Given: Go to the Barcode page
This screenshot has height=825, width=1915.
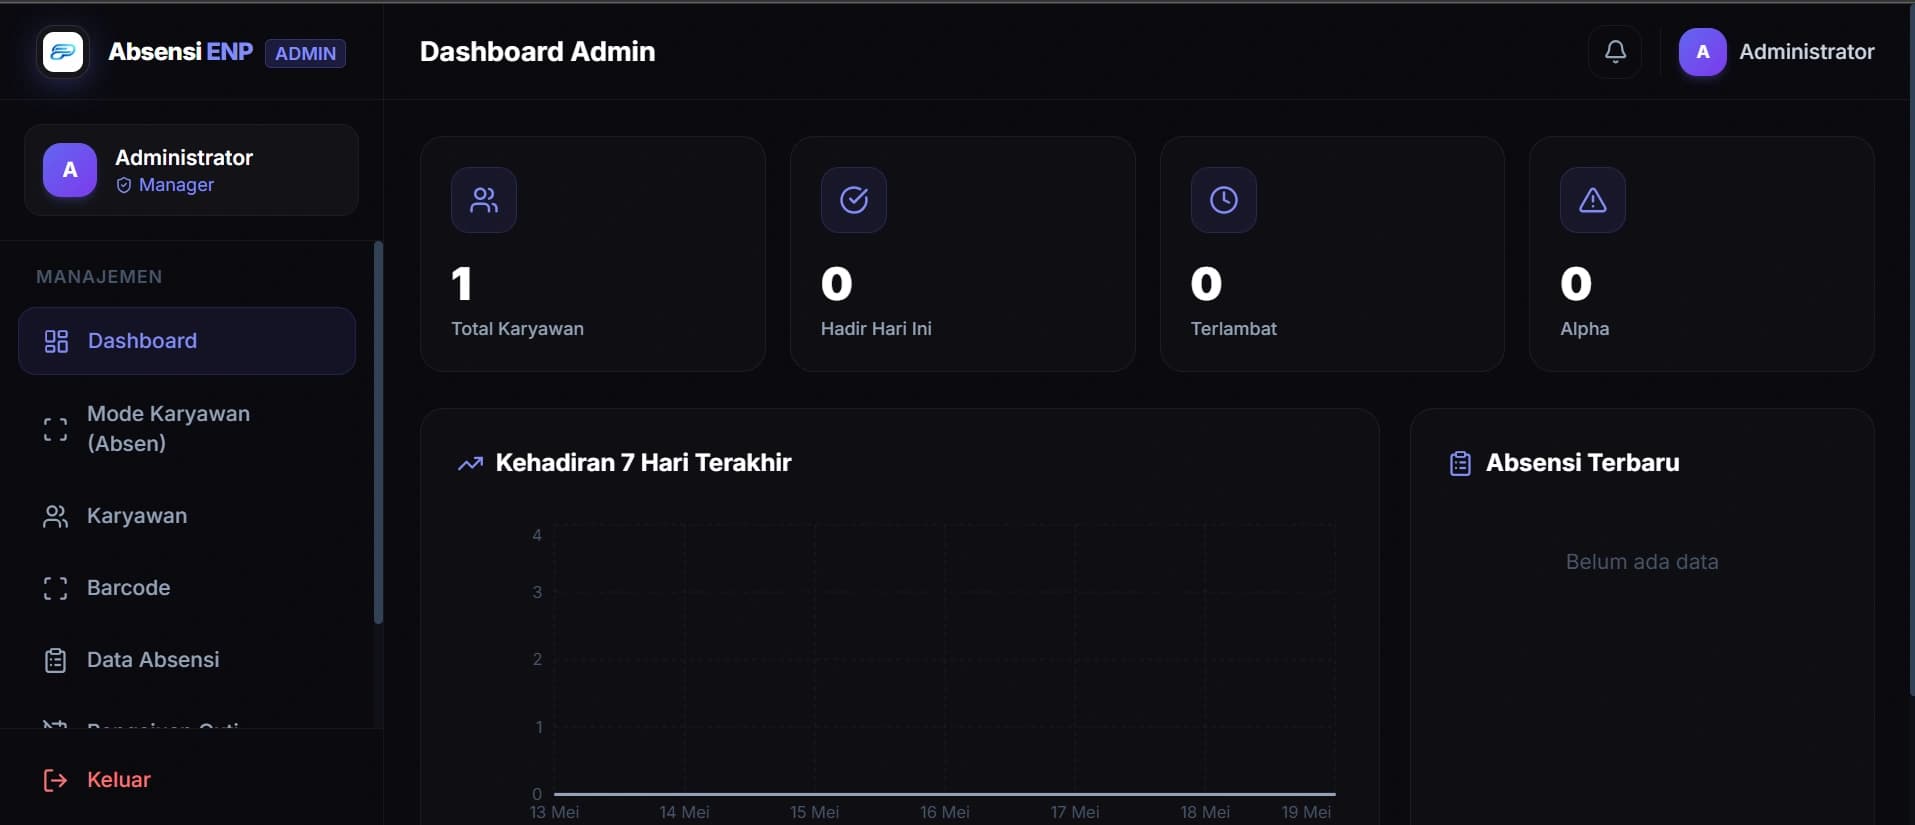Looking at the screenshot, I should point(187,588).
